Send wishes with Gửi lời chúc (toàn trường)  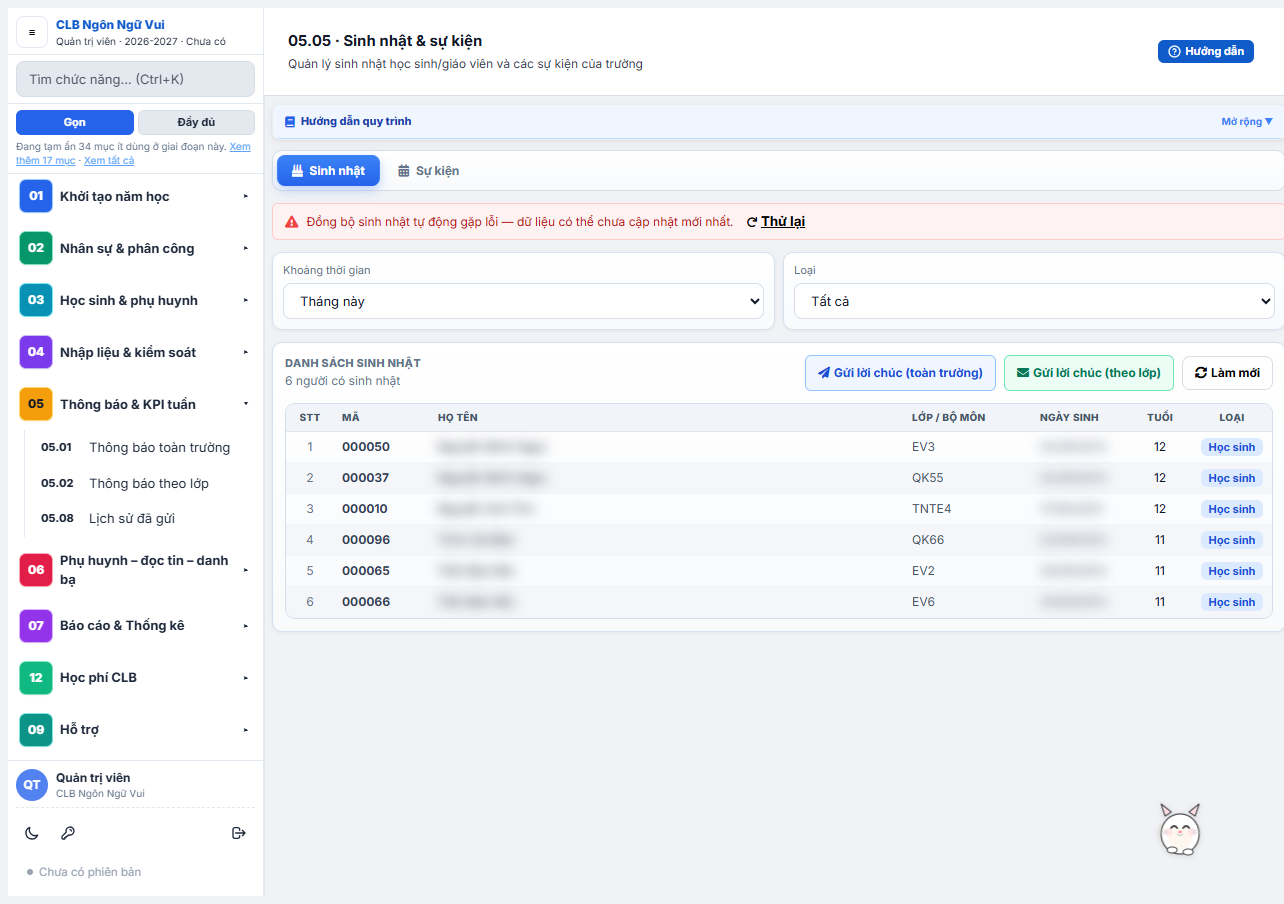pyautogui.click(x=900, y=373)
